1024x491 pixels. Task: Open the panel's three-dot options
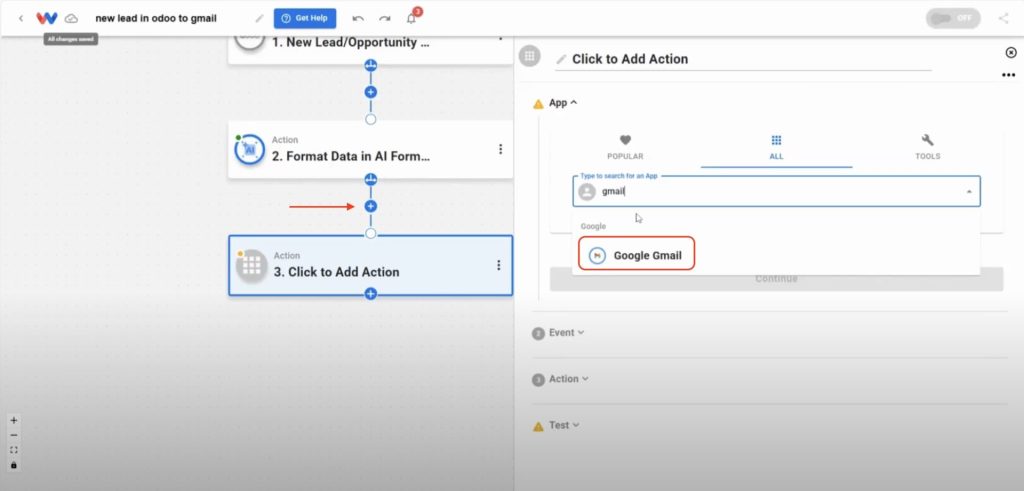click(1008, 75)
